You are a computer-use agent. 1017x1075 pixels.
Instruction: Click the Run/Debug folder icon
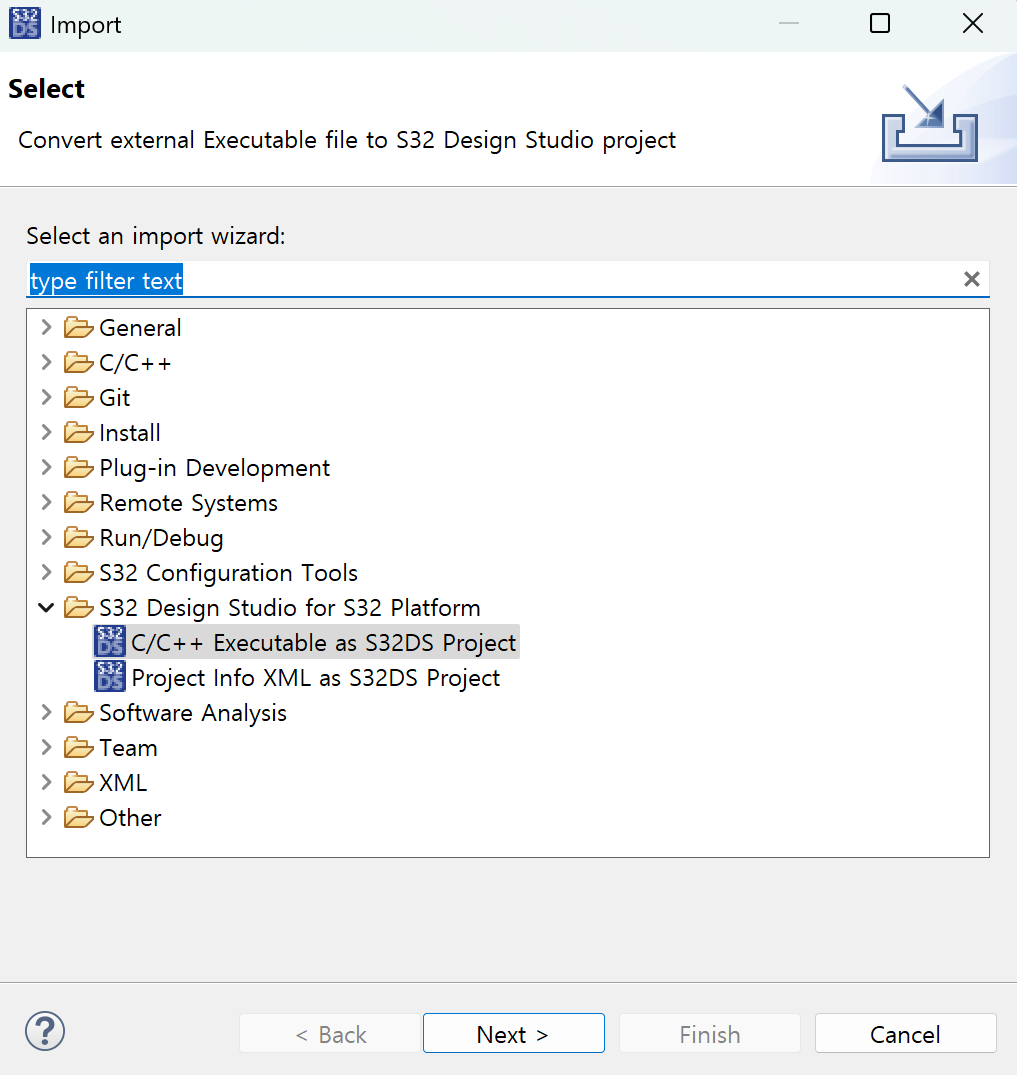(x=79, y=538)
